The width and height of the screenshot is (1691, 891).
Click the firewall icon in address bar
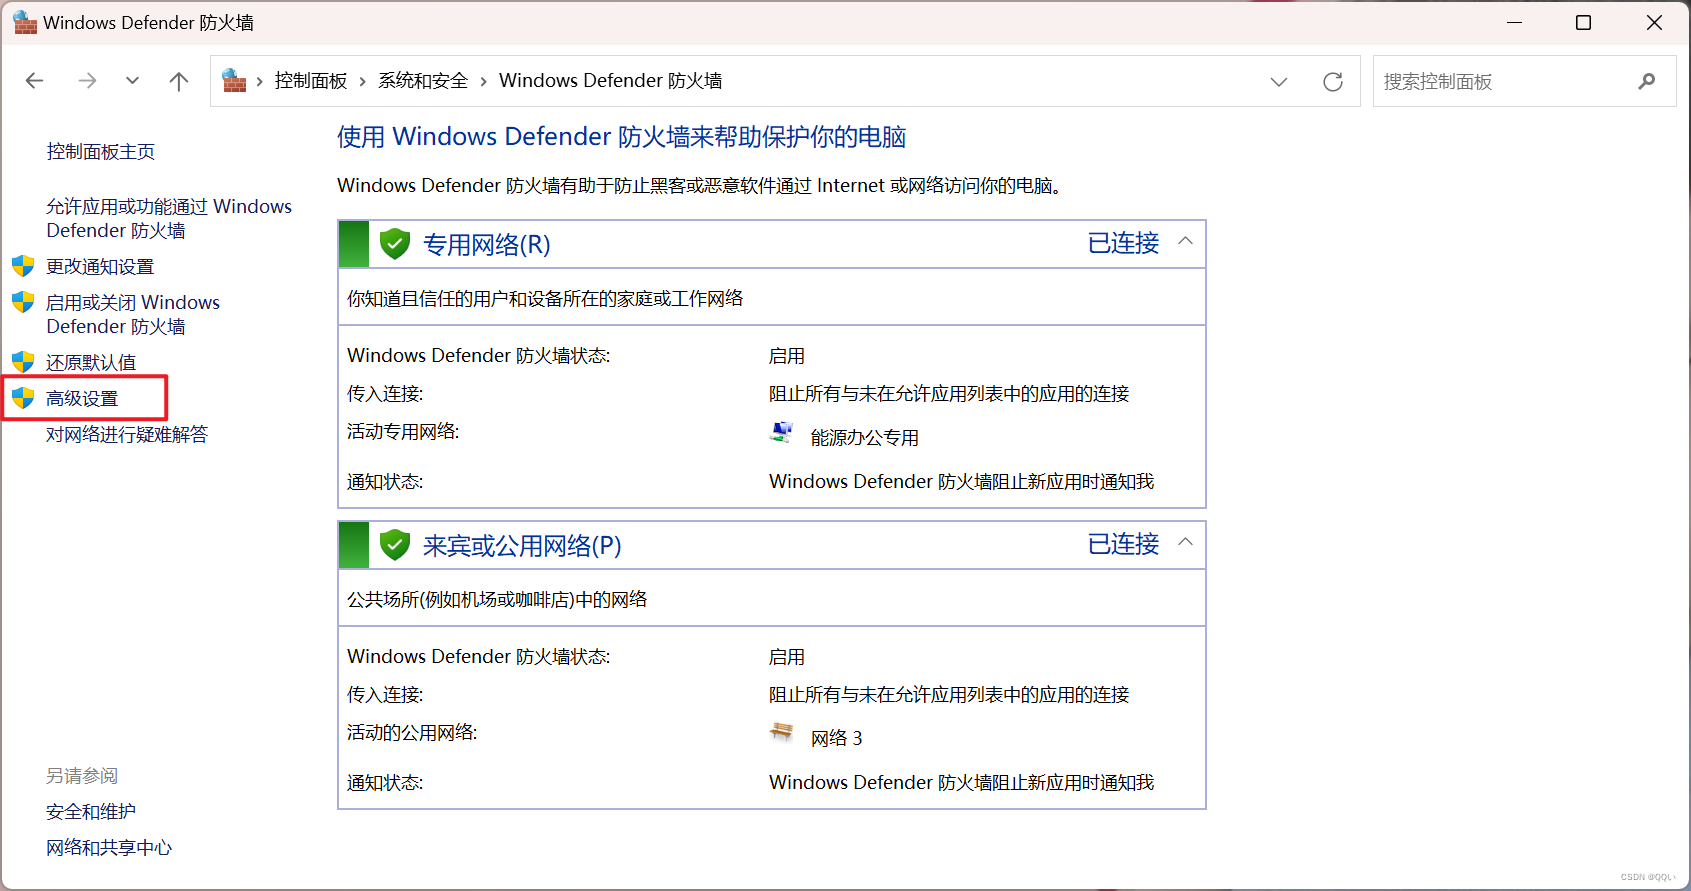click(234, 81)
